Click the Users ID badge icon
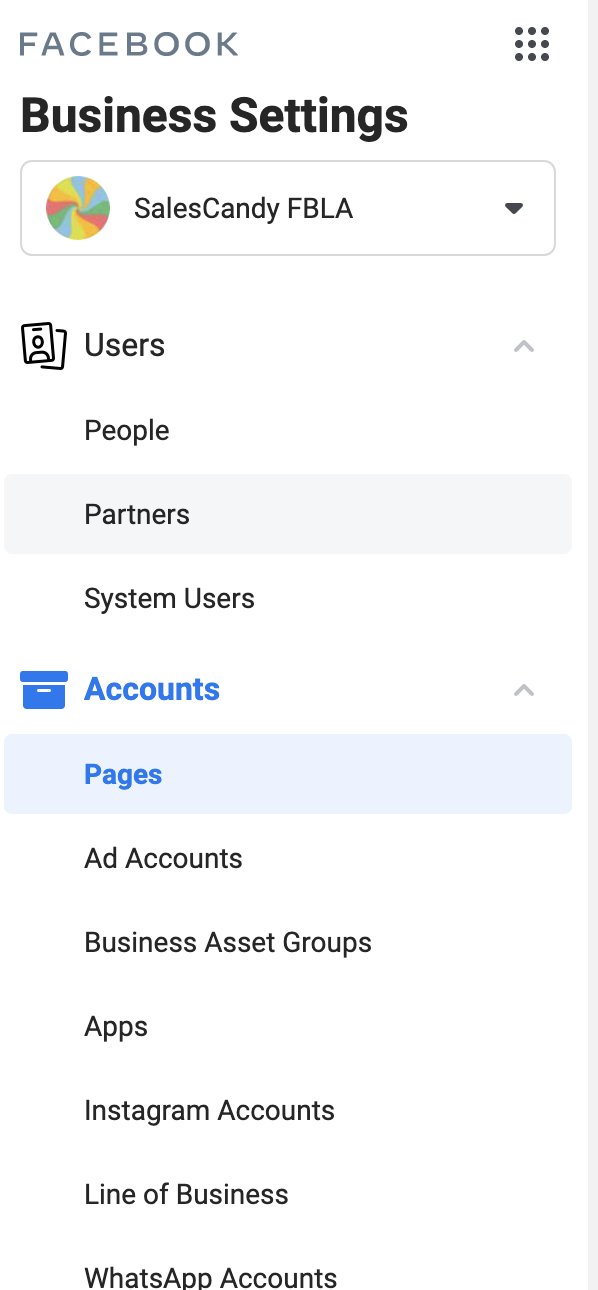 [x=43, y=346]
